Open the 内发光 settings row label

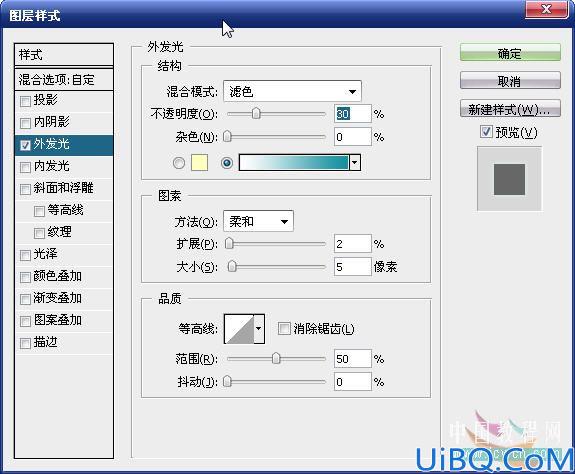(52, 166)
